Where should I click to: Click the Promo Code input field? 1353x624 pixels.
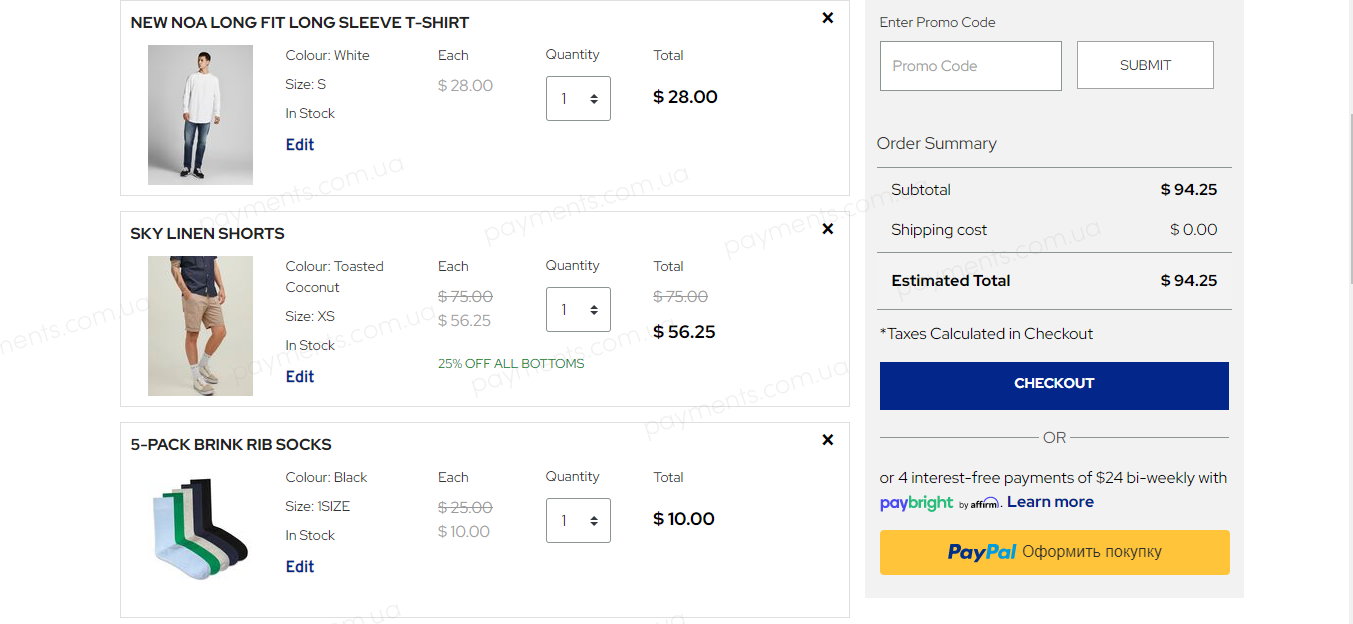click(x=971, y=66)
